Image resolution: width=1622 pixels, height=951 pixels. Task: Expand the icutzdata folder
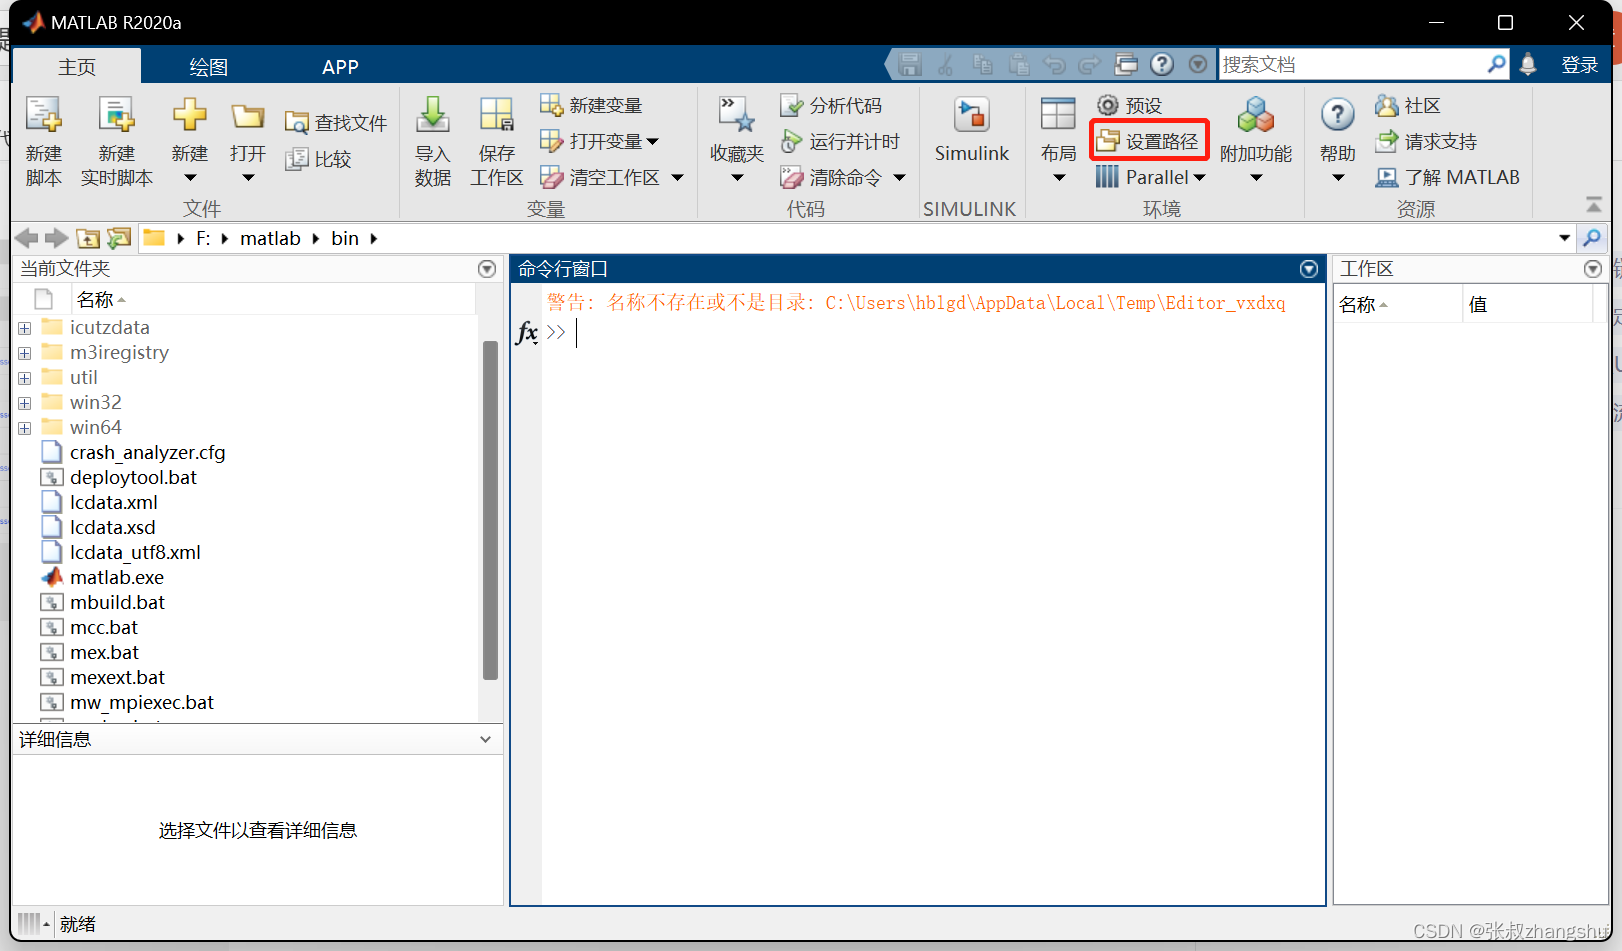click(x=25, y=328)
